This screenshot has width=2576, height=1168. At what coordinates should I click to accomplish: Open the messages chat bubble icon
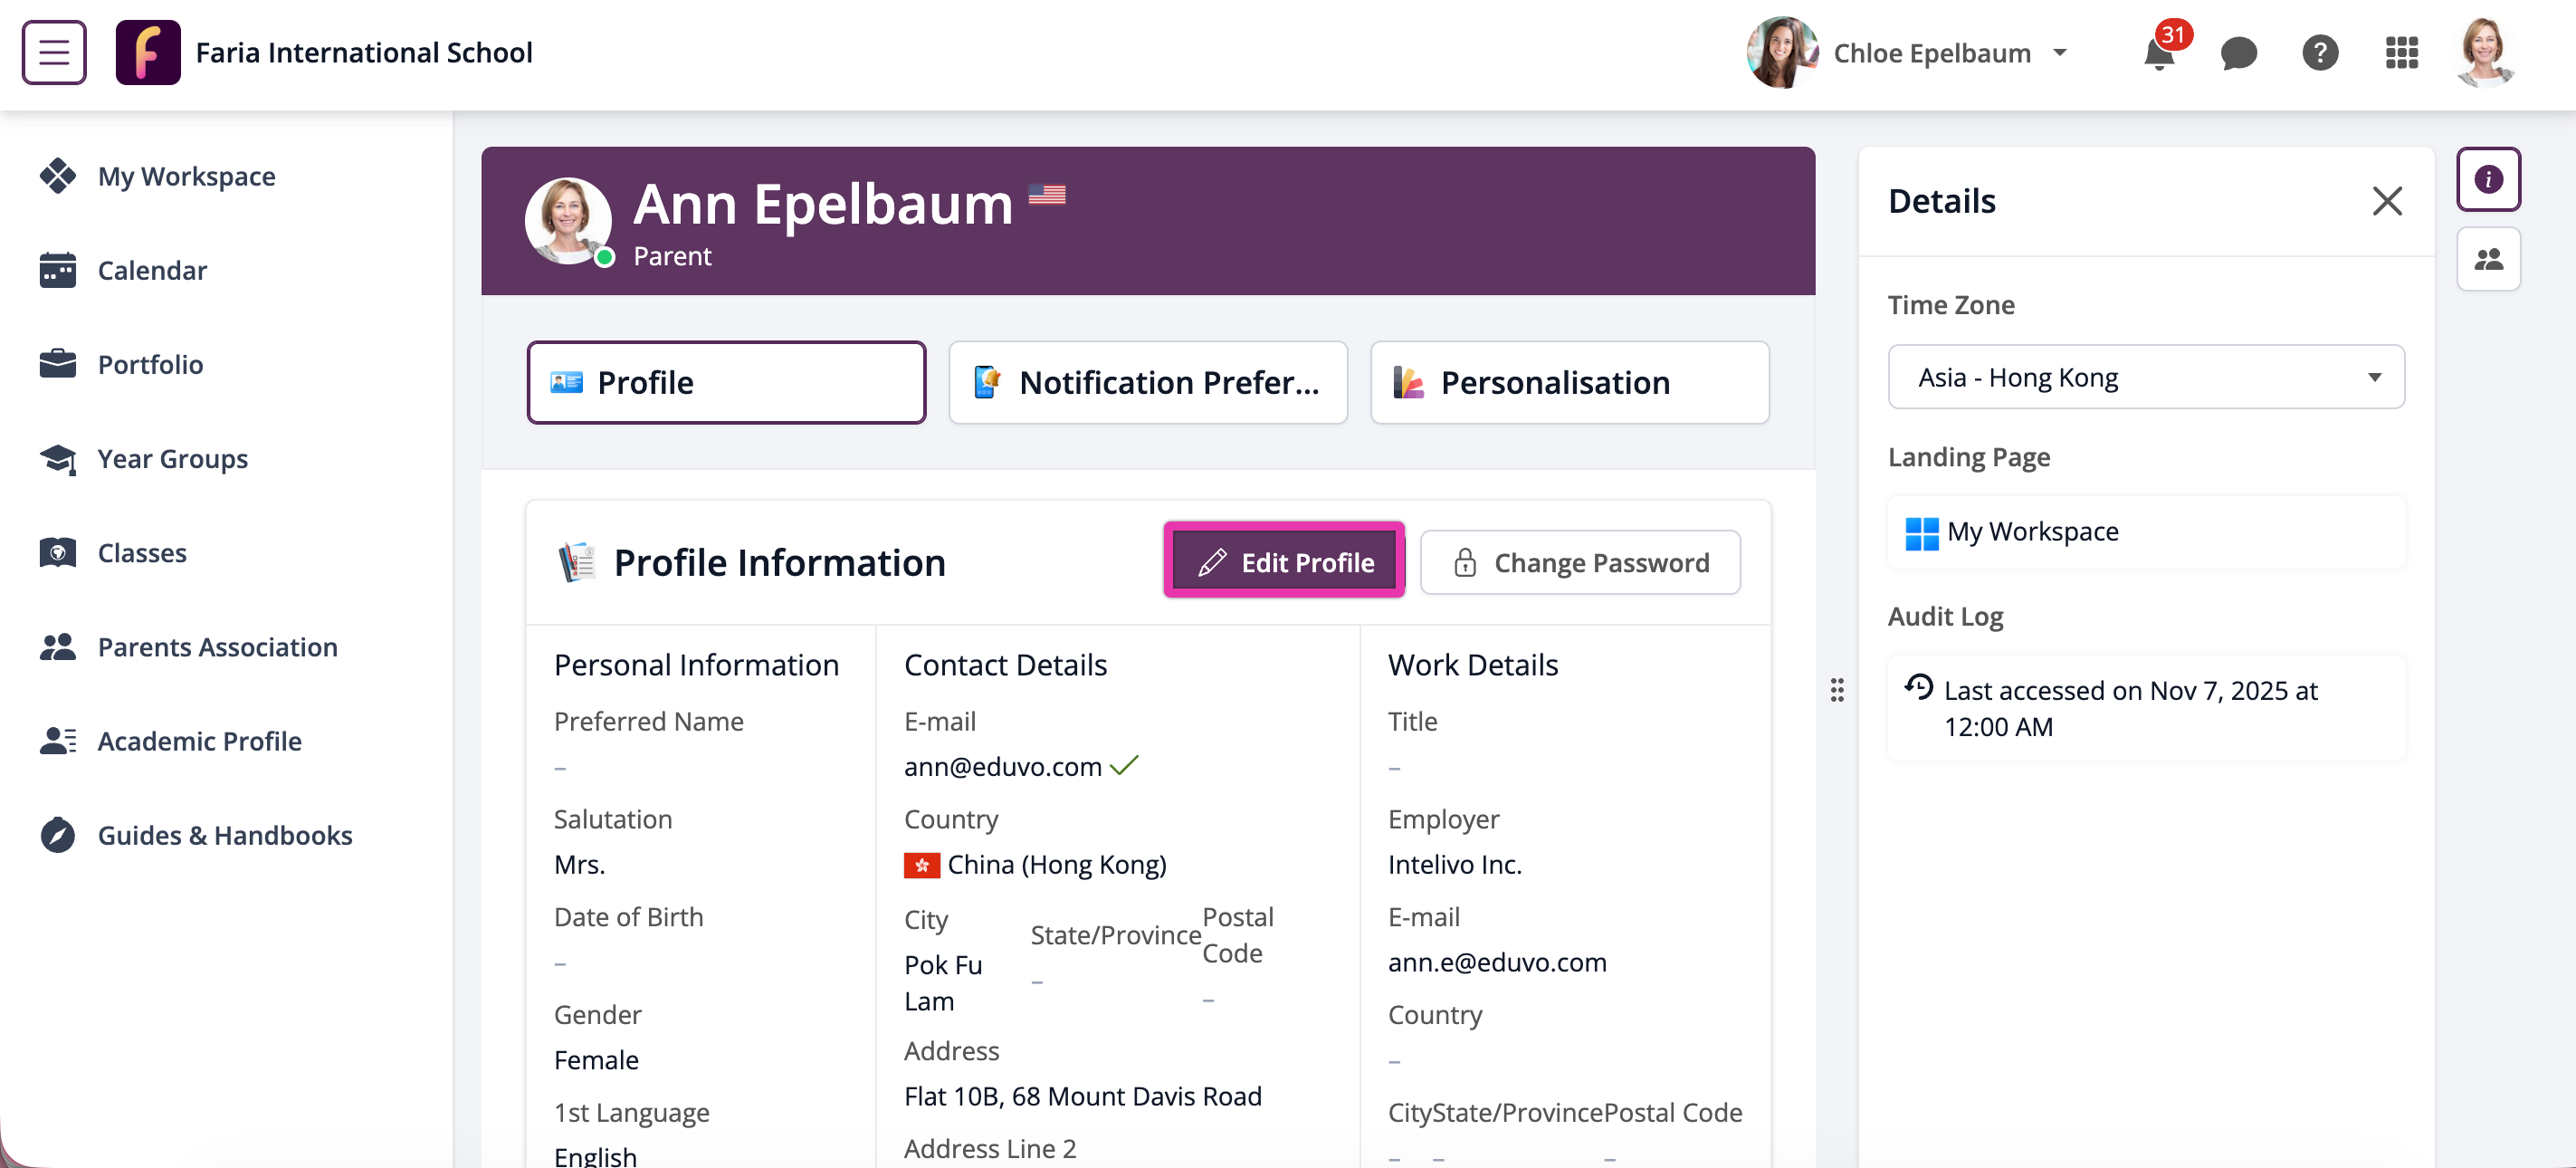pos(2238,53)
